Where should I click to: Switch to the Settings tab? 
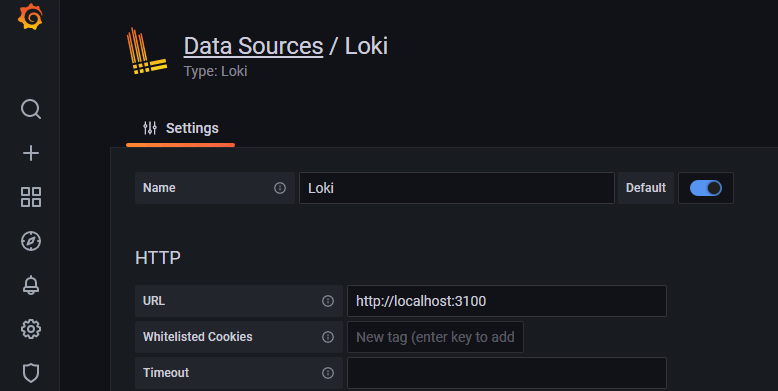tap(181, 129)
